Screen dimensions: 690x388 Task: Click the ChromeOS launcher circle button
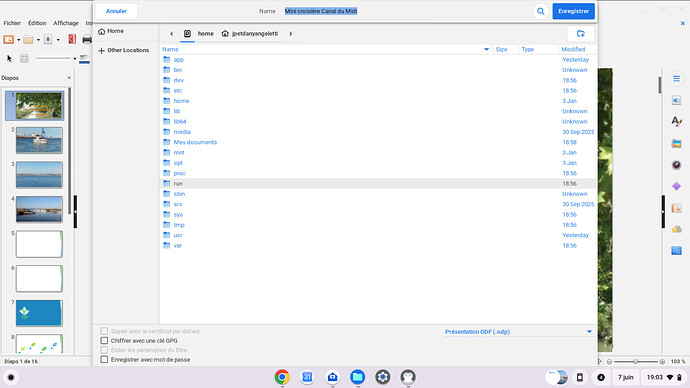[x=11, y=377]
